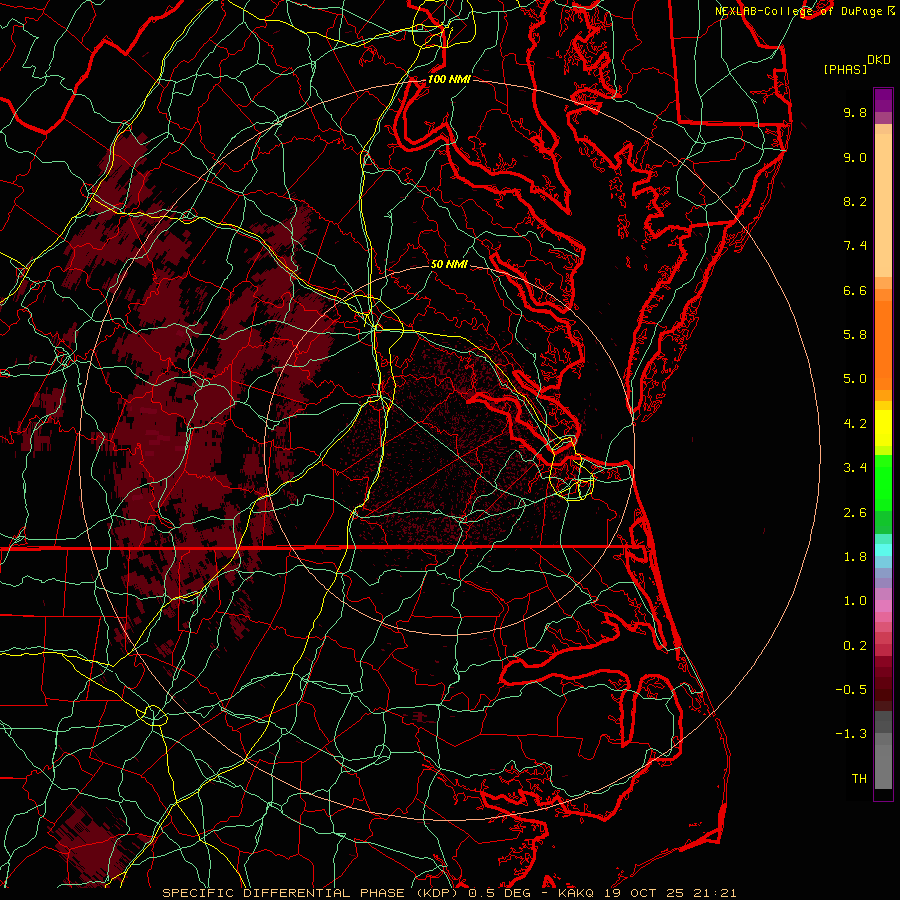Screen dimensions: 900x900
Task: Click the -1.3 scale value
Action: (851, 734)
